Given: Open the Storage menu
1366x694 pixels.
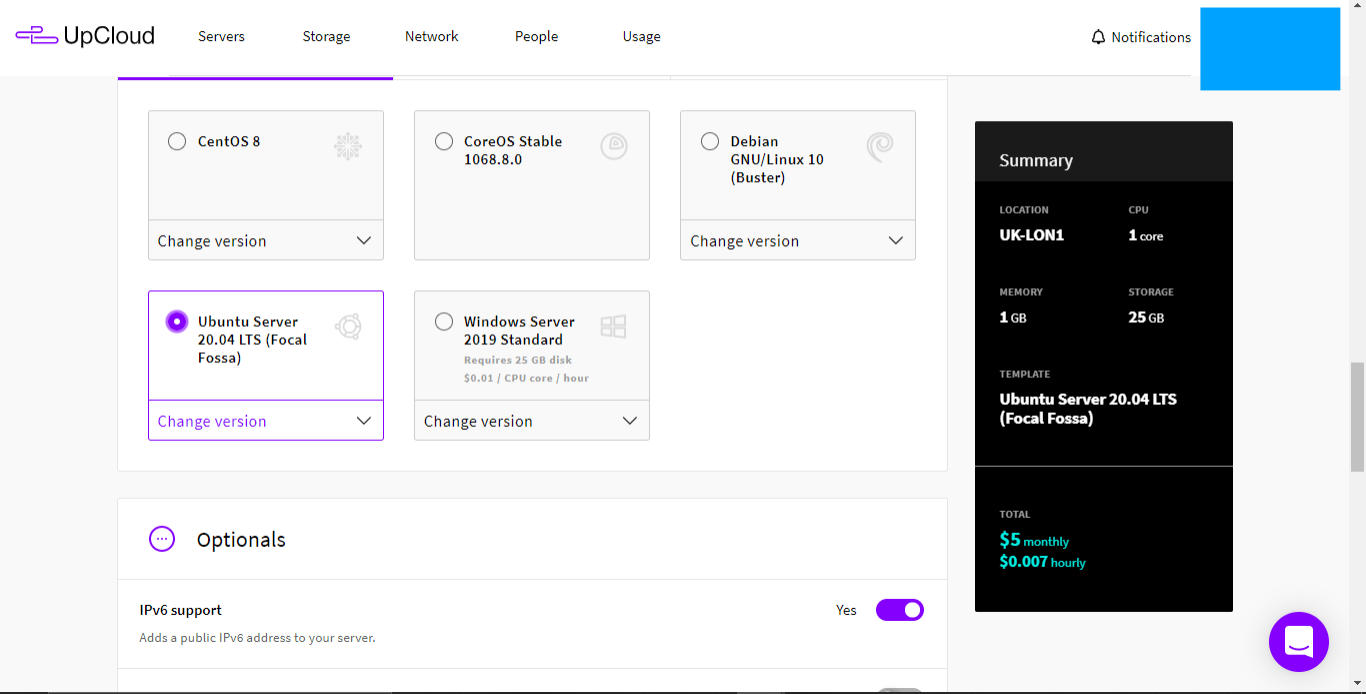Looking at the screenshot, I should (326, 36).
